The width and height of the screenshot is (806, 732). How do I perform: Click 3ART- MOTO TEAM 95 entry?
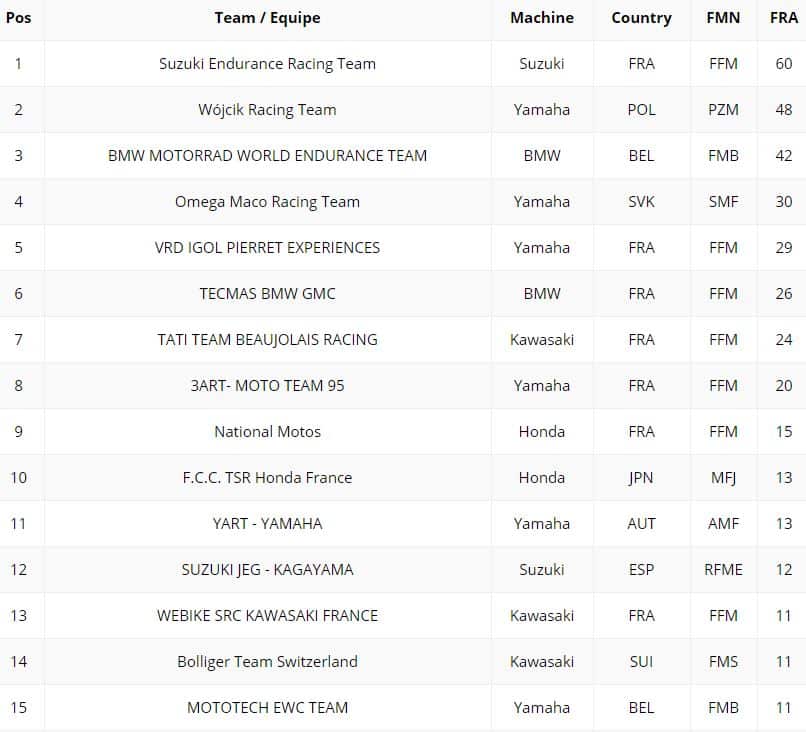(267, 386)
